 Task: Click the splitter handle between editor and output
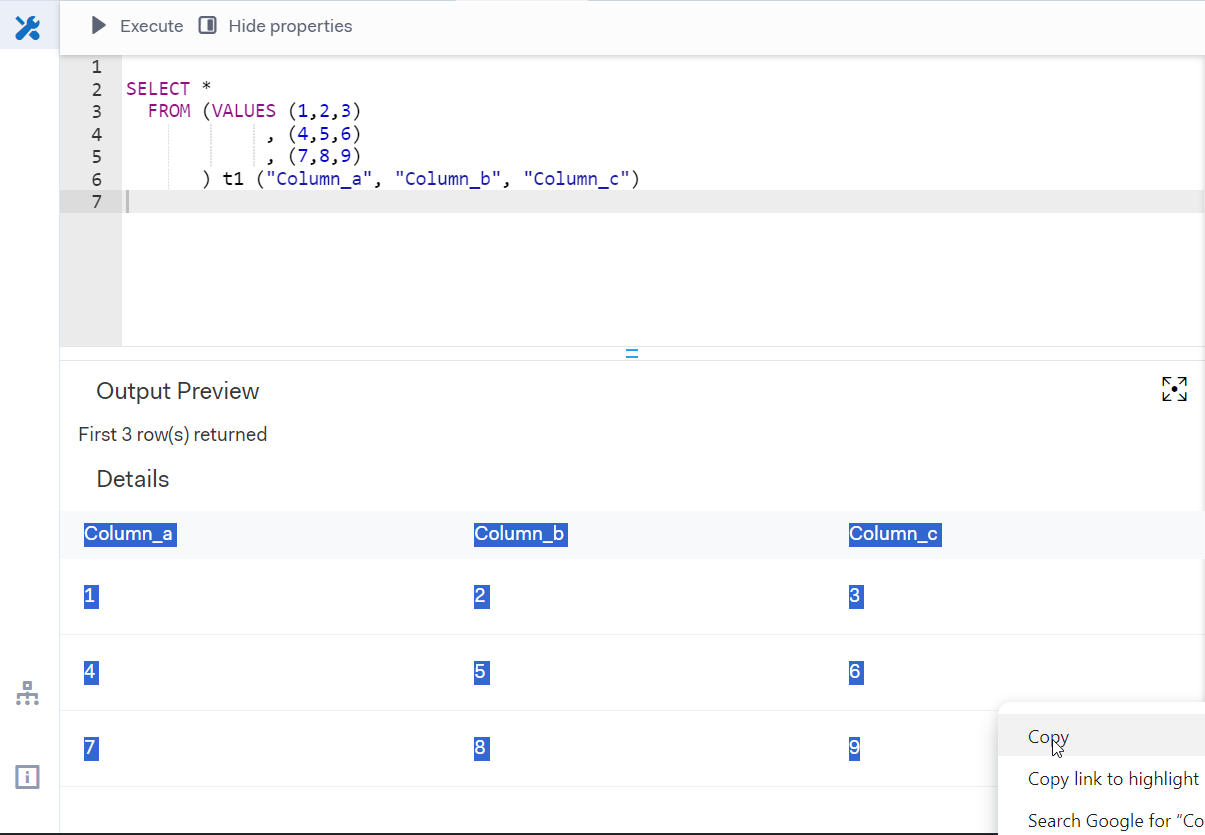(632, 353)
